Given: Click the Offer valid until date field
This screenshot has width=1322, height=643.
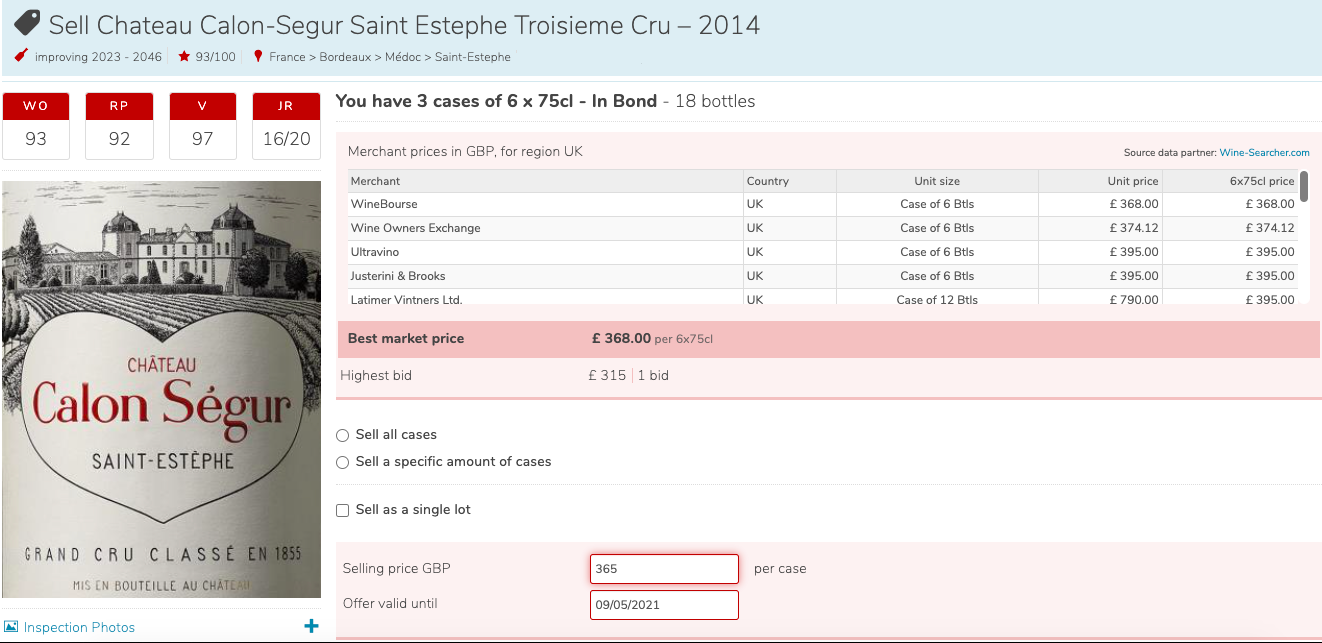Looking at the screenshot, I should [664, 605].
